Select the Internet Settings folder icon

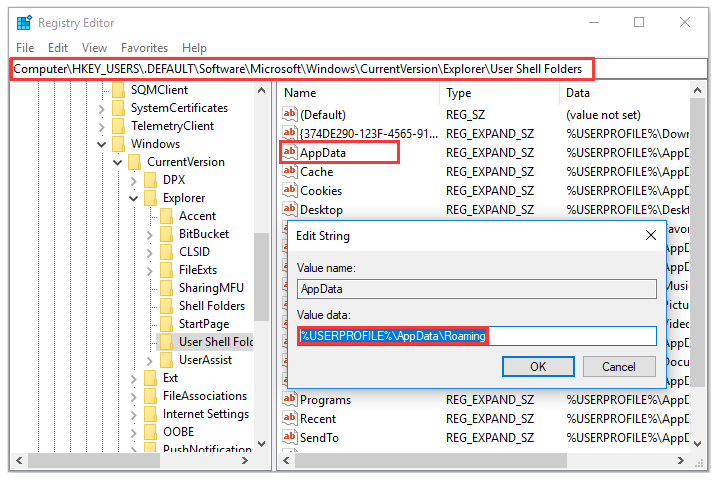pos(151,414)
